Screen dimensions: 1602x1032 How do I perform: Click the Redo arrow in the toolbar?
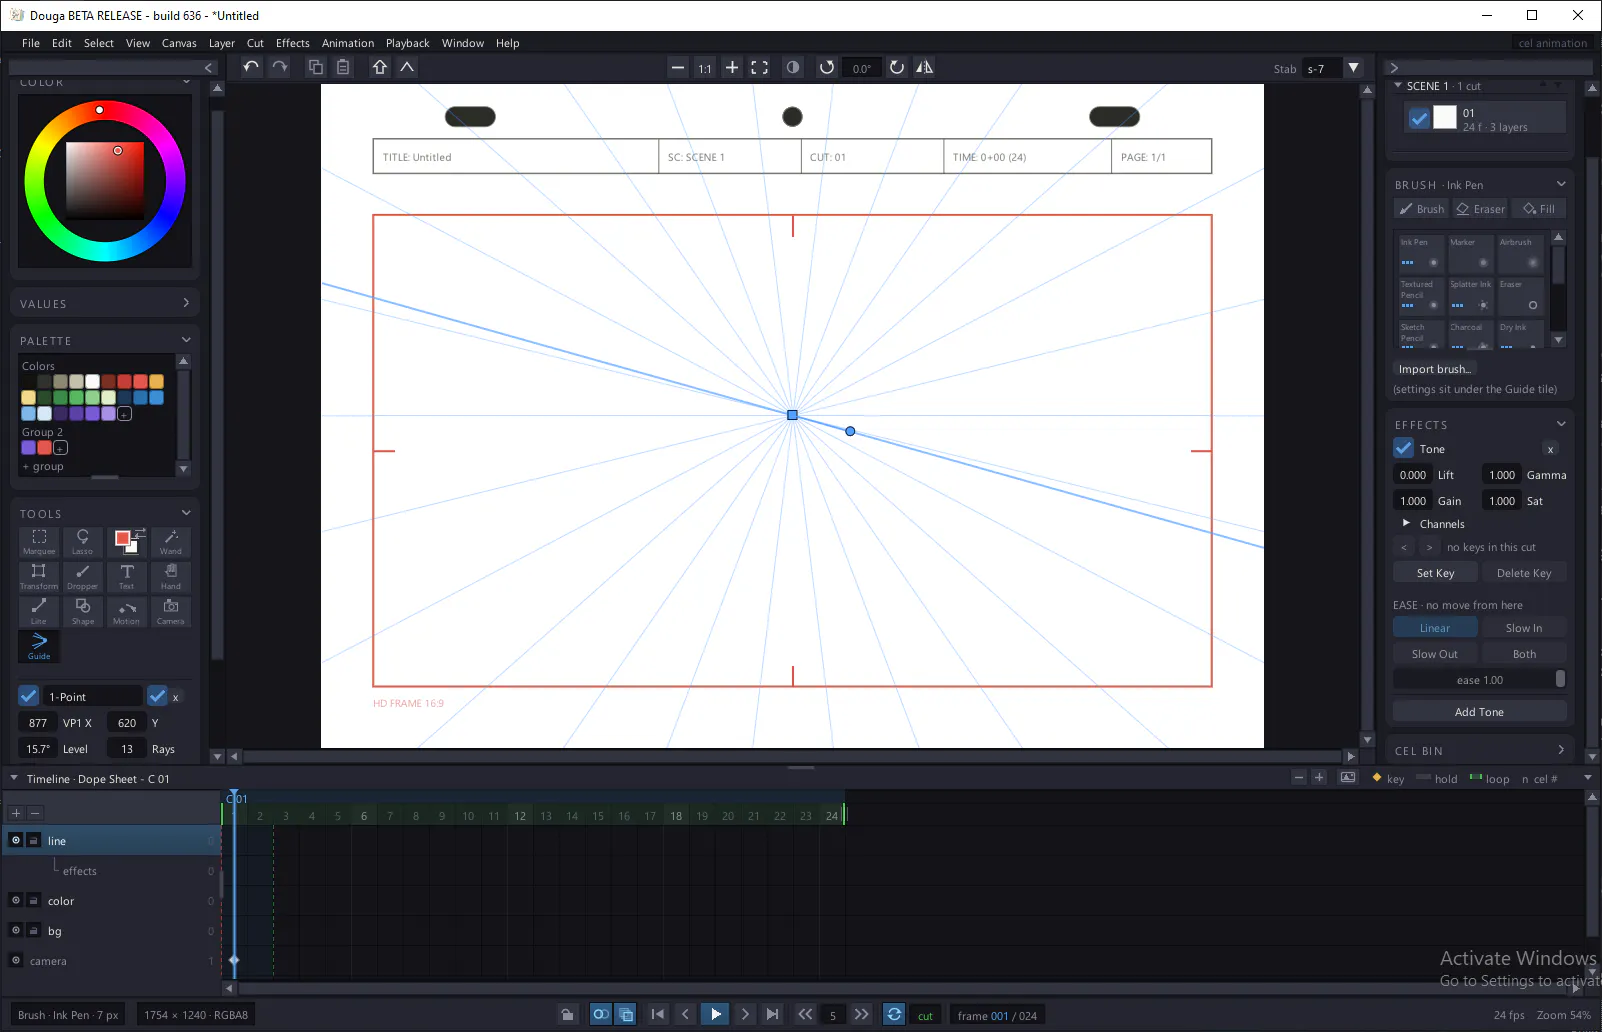(280, 67)
